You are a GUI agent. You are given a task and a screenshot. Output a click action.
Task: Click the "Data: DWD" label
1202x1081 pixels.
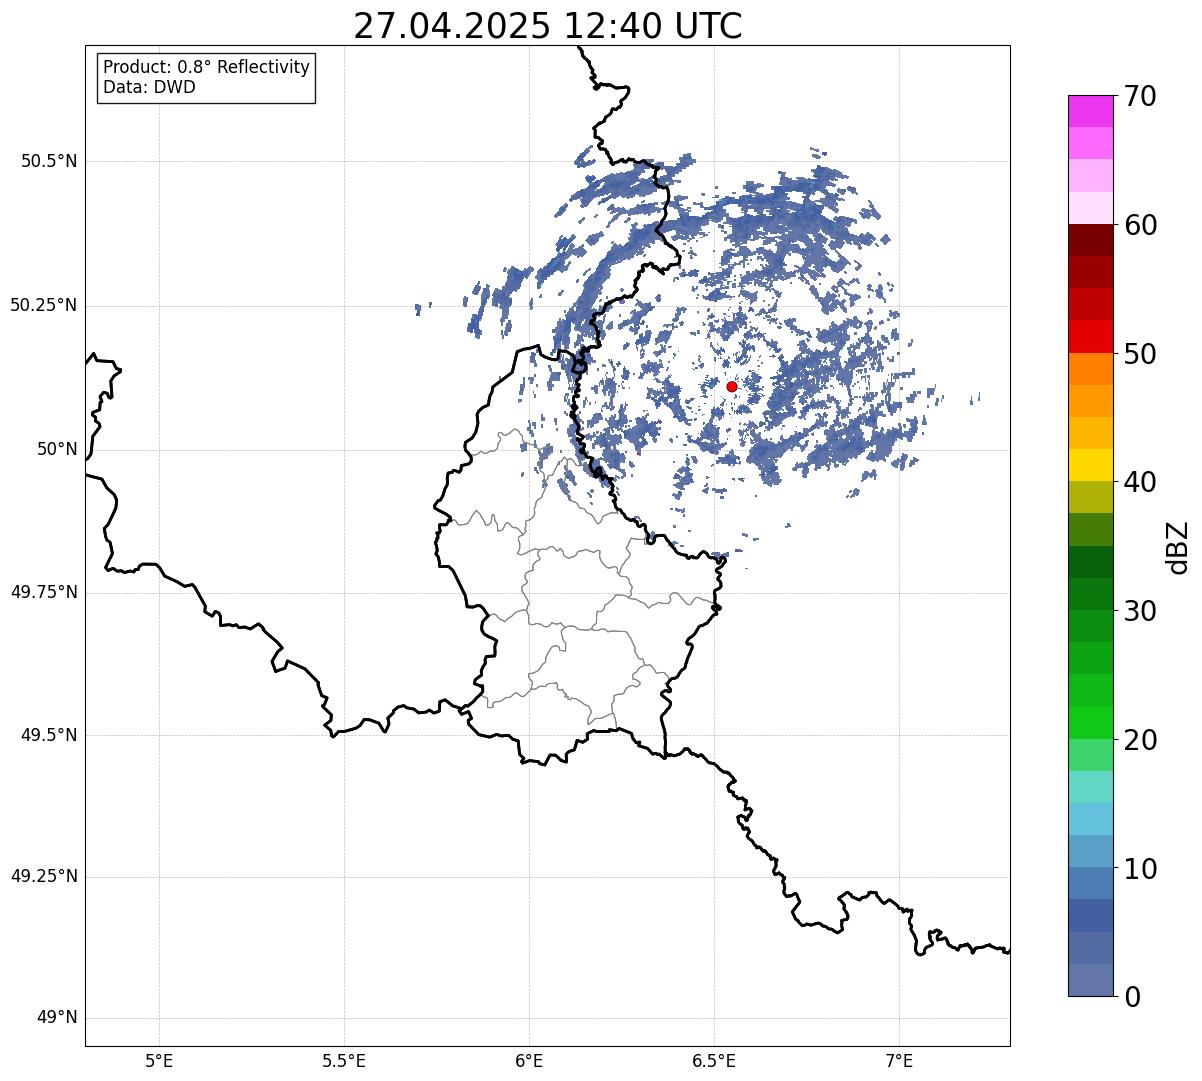(149, 87)
